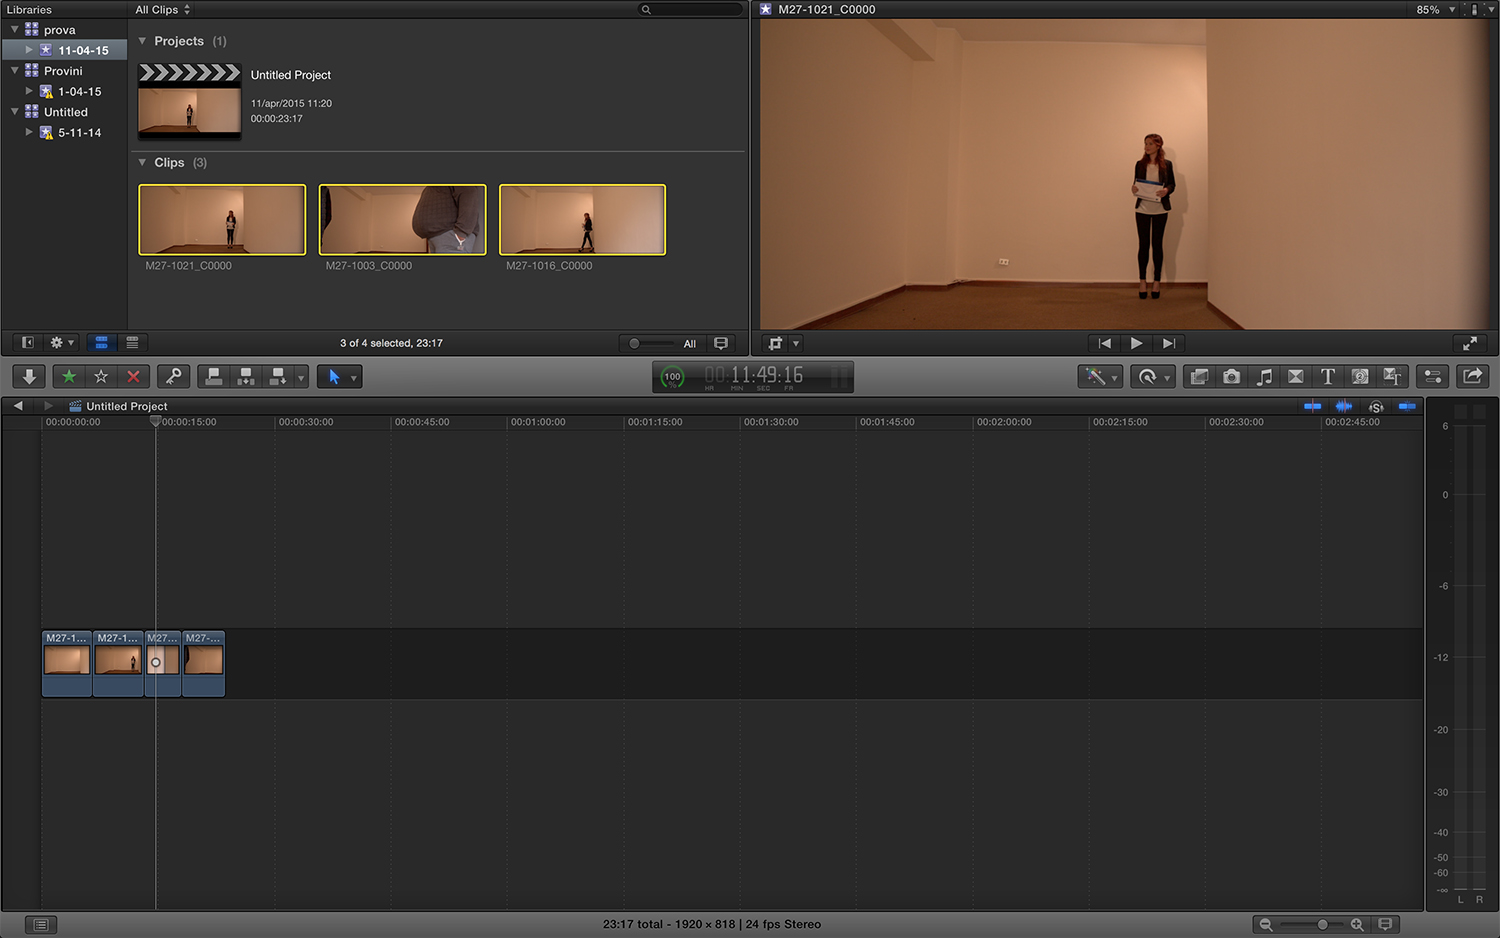Open the tool selection dropdown arrow
1500x938 pixels.
click(354, 377)
